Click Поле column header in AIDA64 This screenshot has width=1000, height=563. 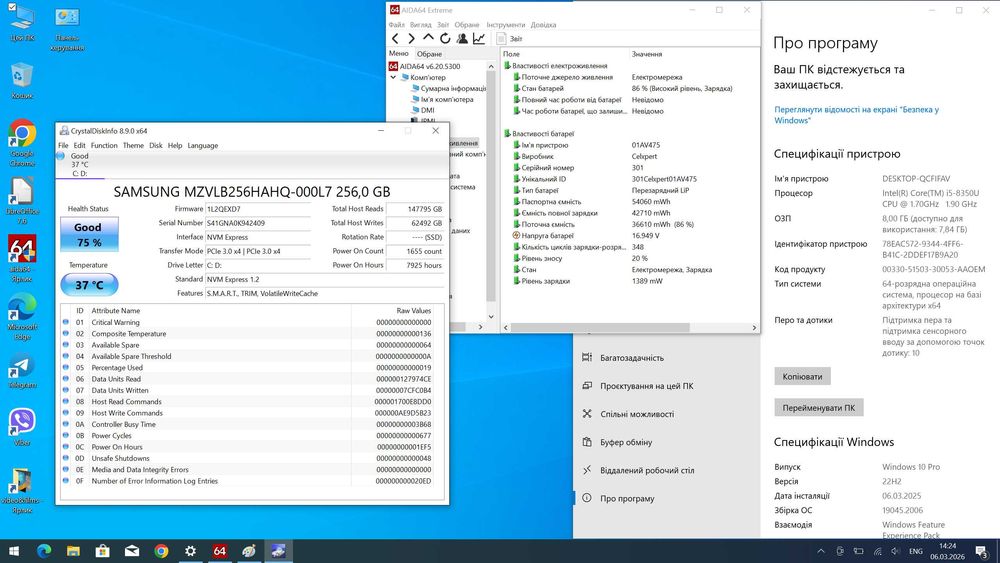[x=511, y=54]
